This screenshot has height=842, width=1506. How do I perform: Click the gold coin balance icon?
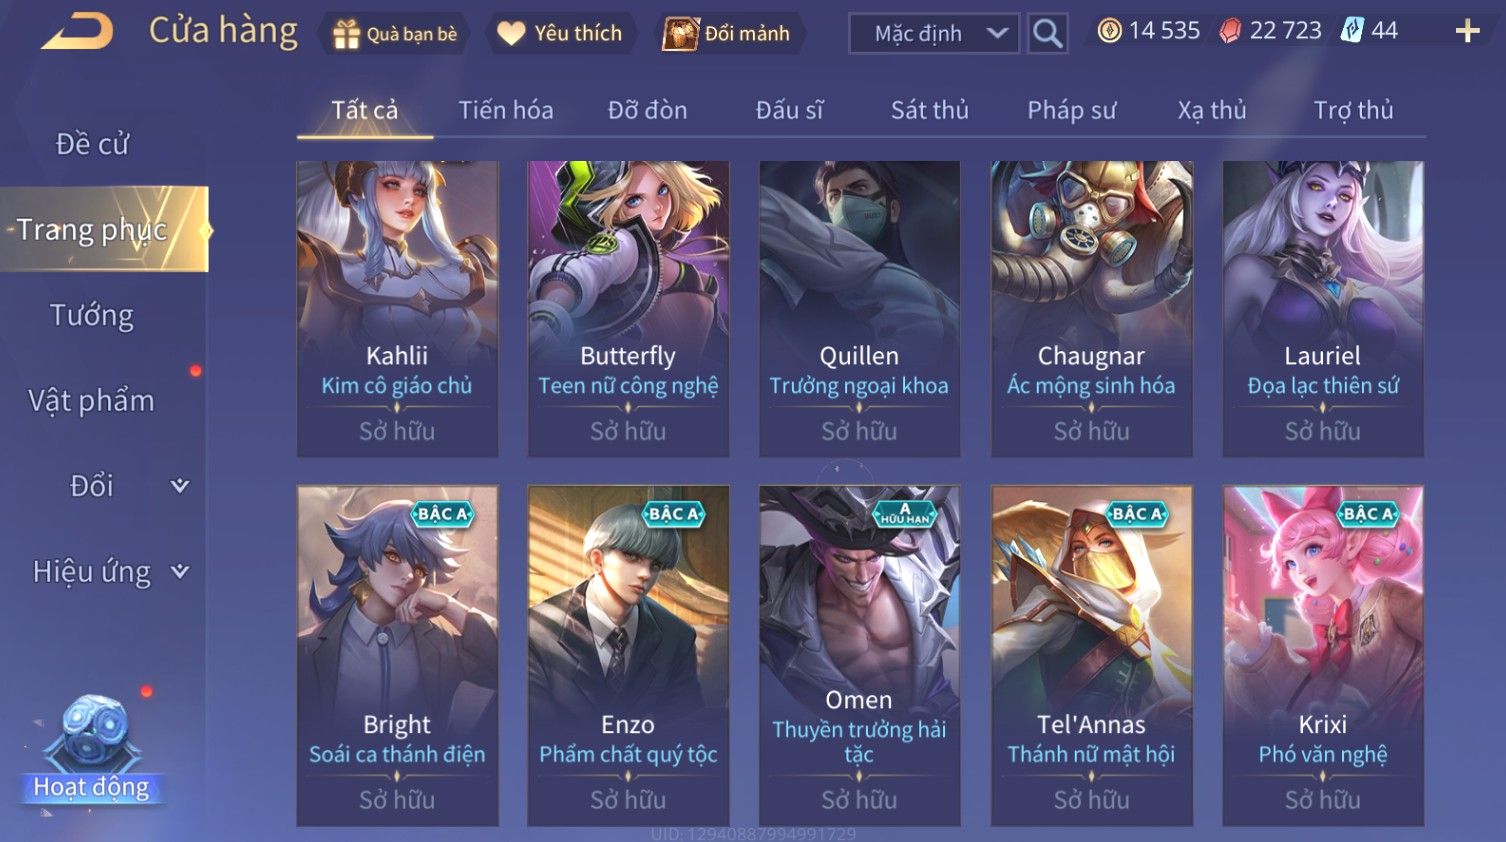pyautogui.click(x=1109, y=31)
